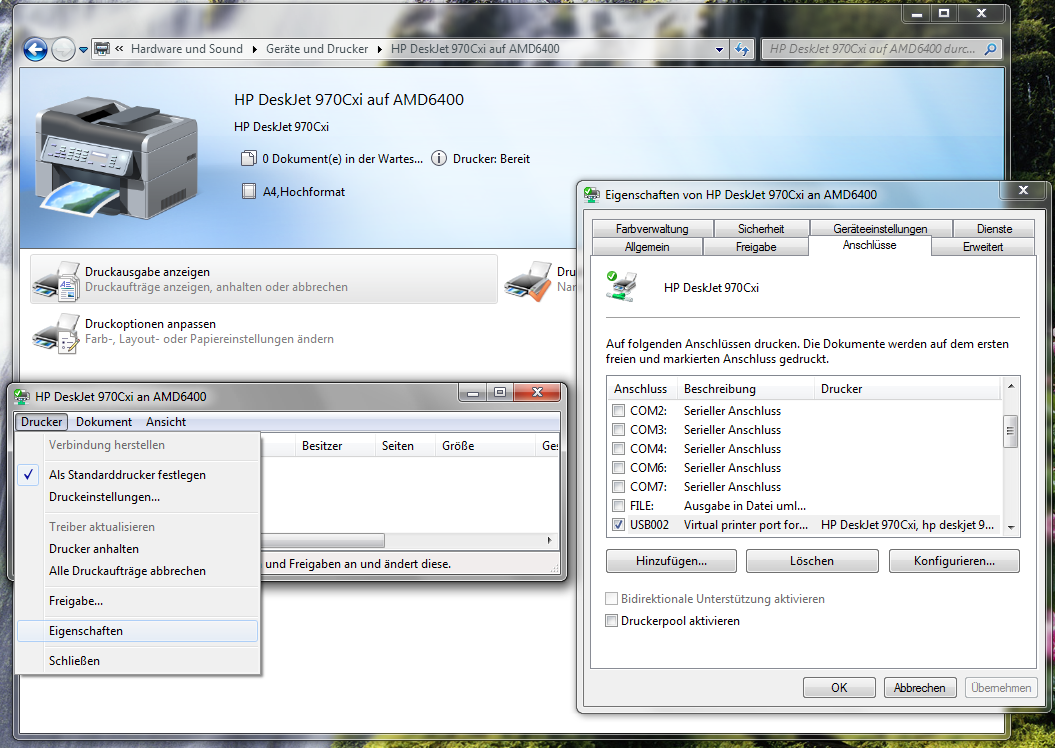Uncheck the USB002 port checkbox
The height and width of the screenshot is (748, 1055).
point(618,525)
